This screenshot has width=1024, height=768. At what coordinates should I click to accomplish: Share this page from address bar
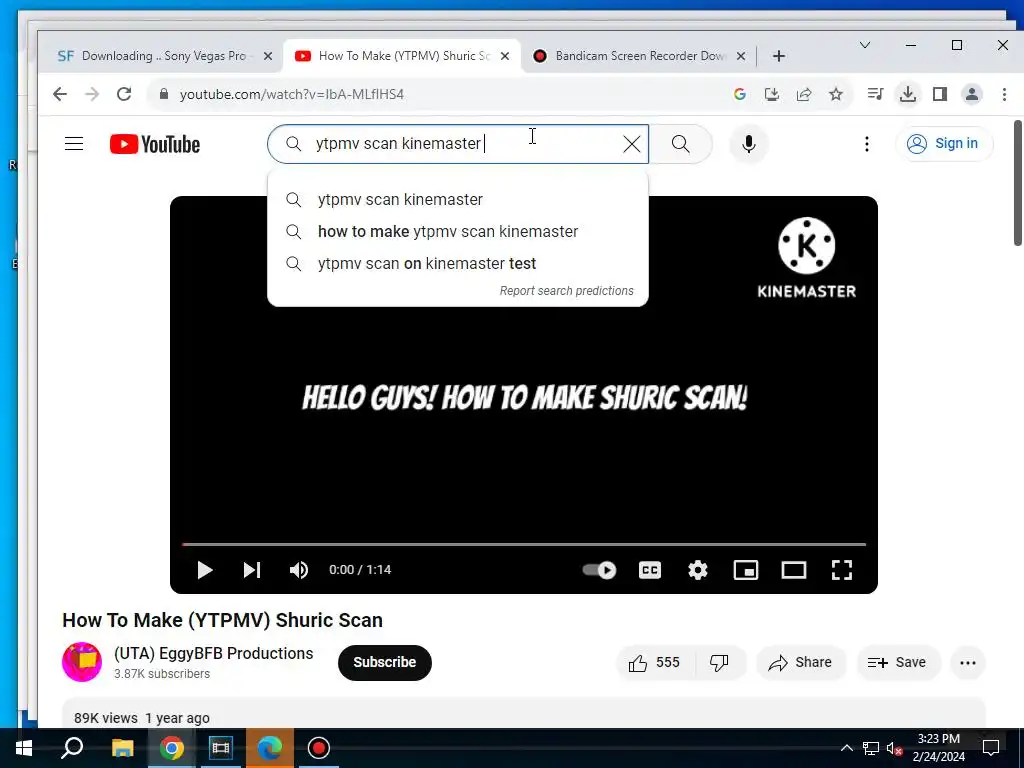[804, 95]
